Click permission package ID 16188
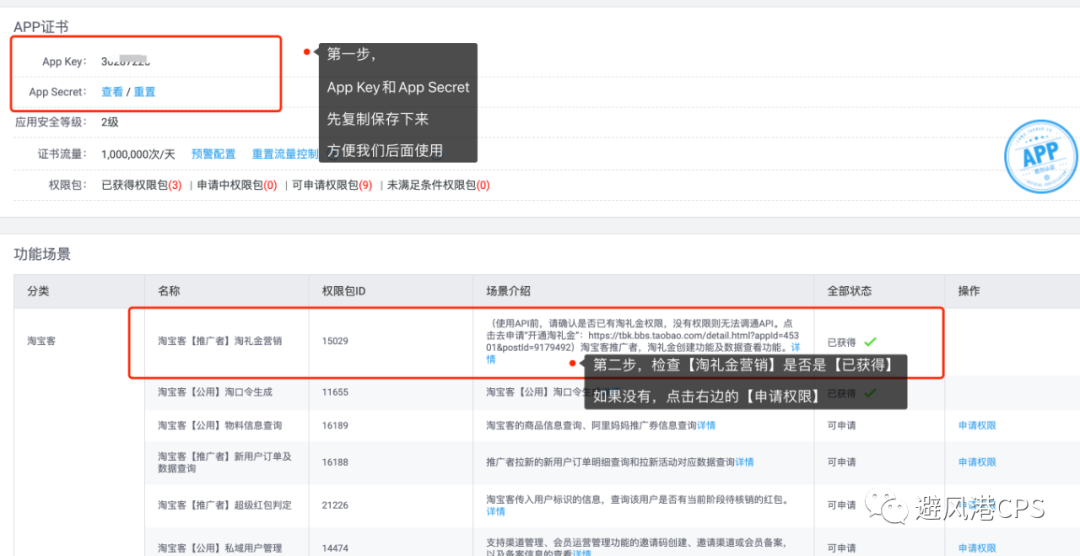 [335, 462]
